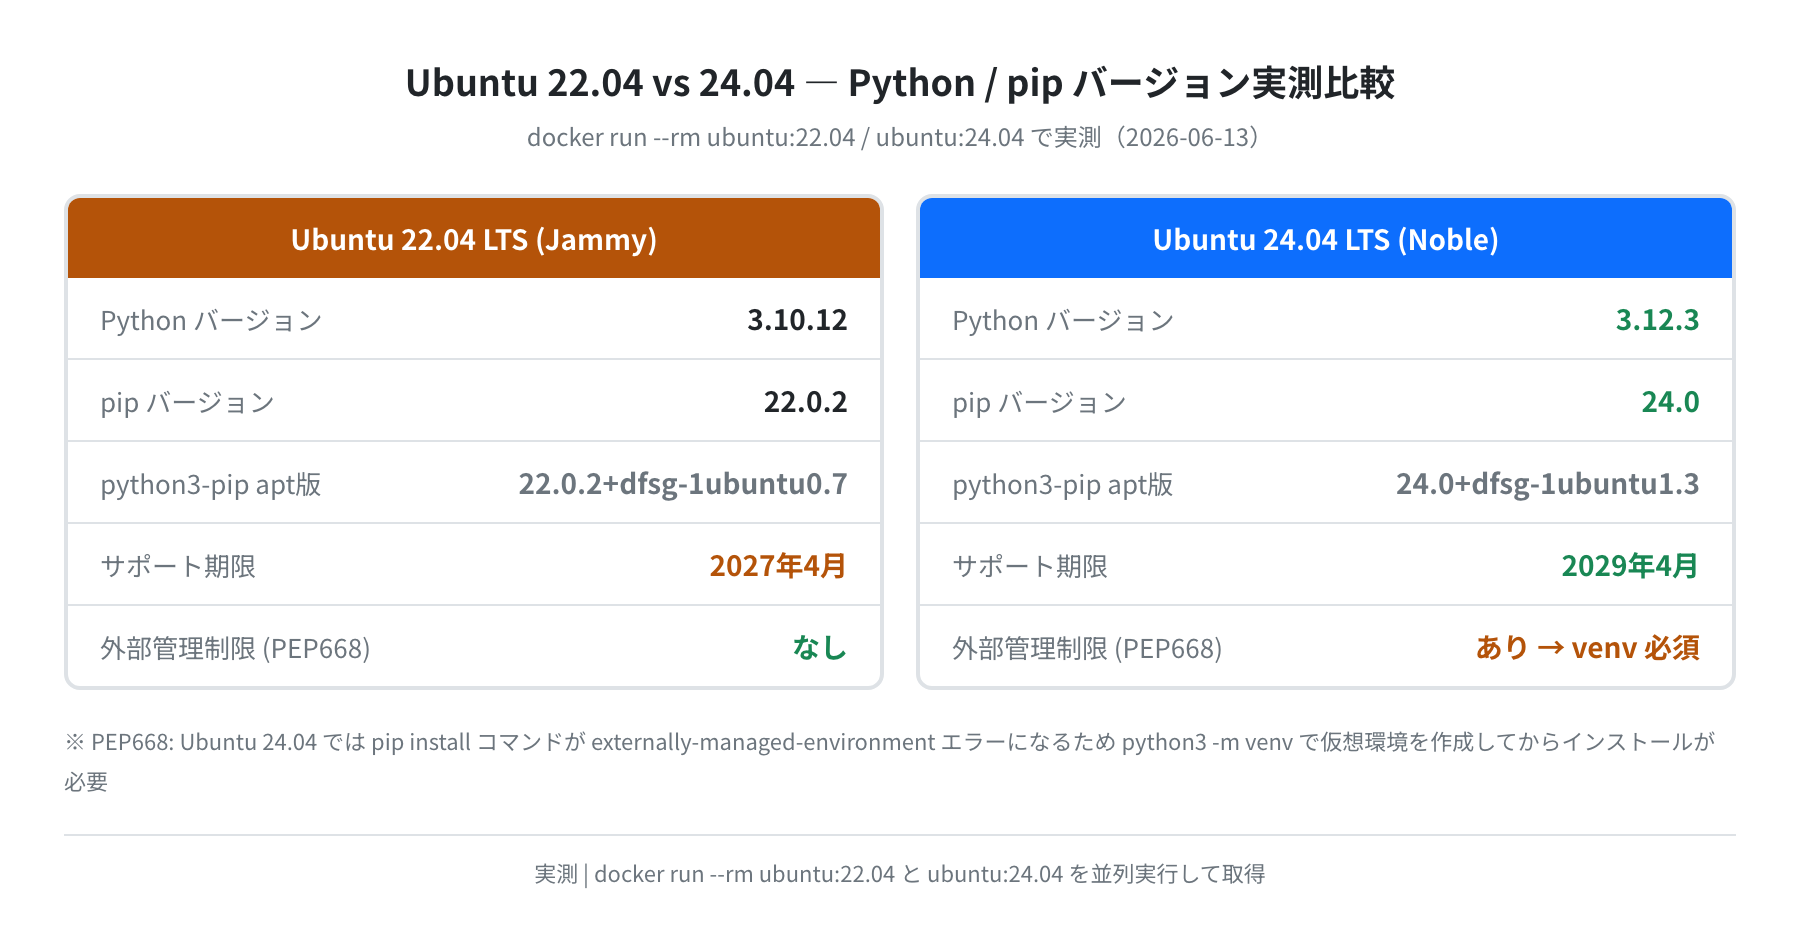The image size is (1800, 928).
Task: Click support deadline 2027年4月
Action: tap(778, 566)
